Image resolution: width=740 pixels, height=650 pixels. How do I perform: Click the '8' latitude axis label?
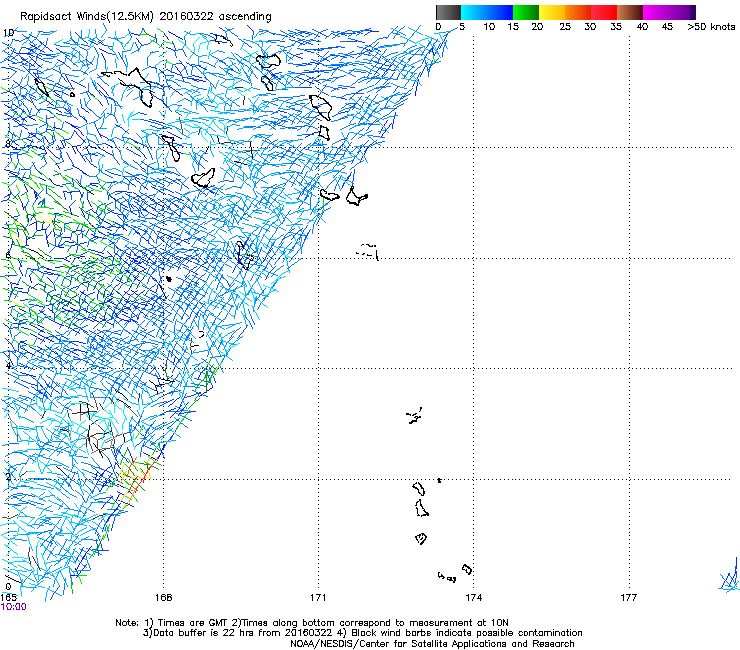[x=8, y=144]
